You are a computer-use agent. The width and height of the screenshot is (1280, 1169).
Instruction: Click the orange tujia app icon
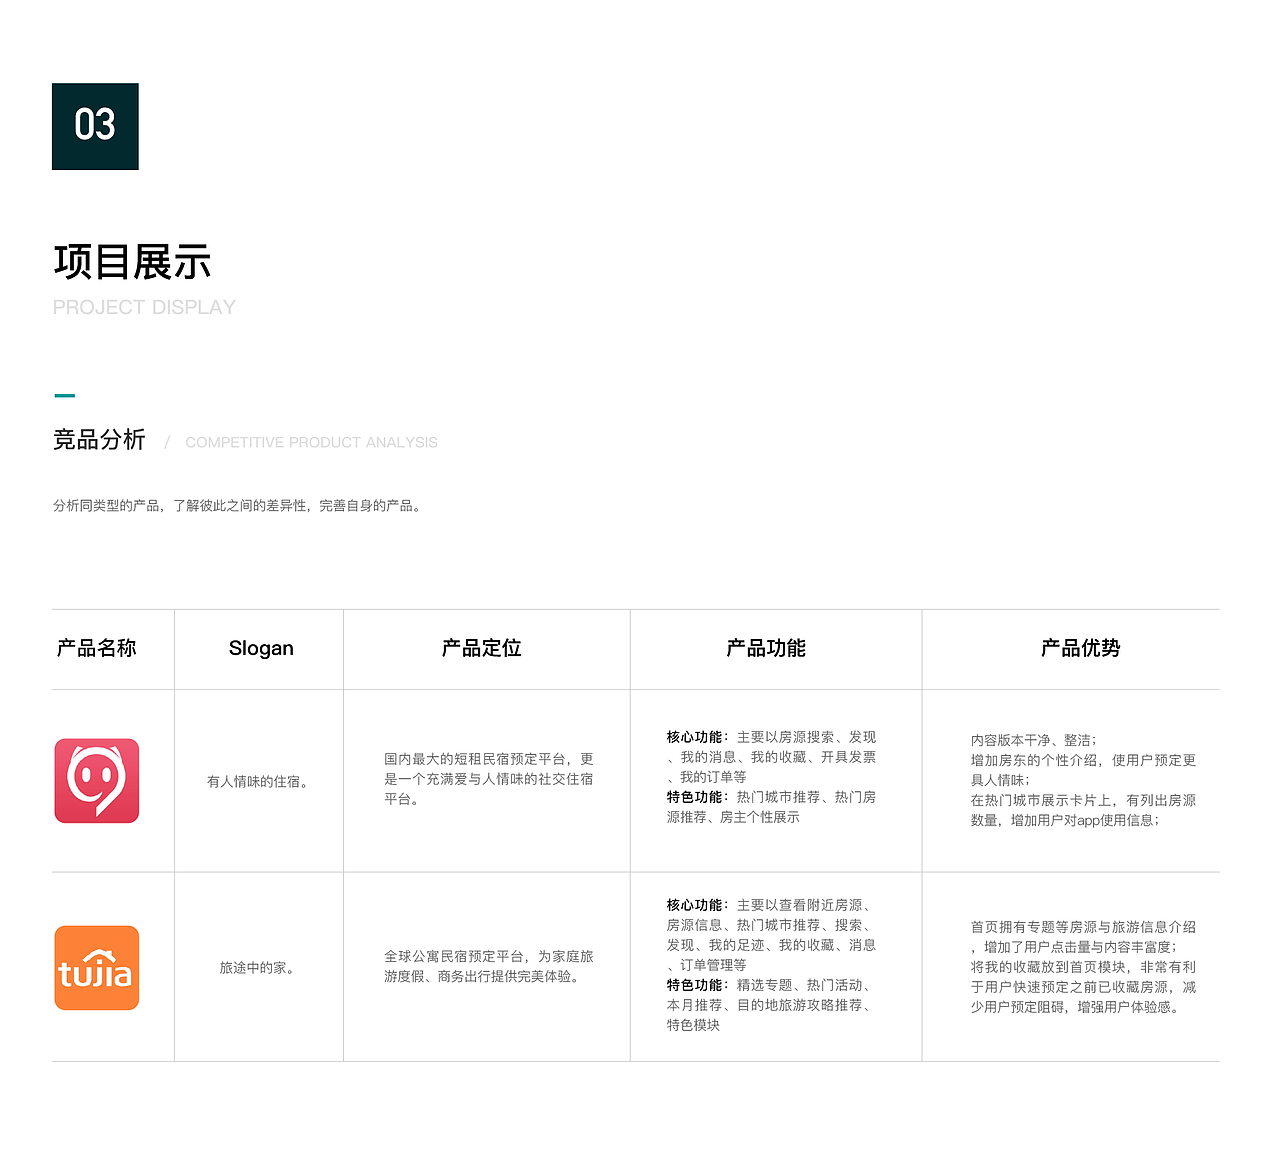(97, 968)
